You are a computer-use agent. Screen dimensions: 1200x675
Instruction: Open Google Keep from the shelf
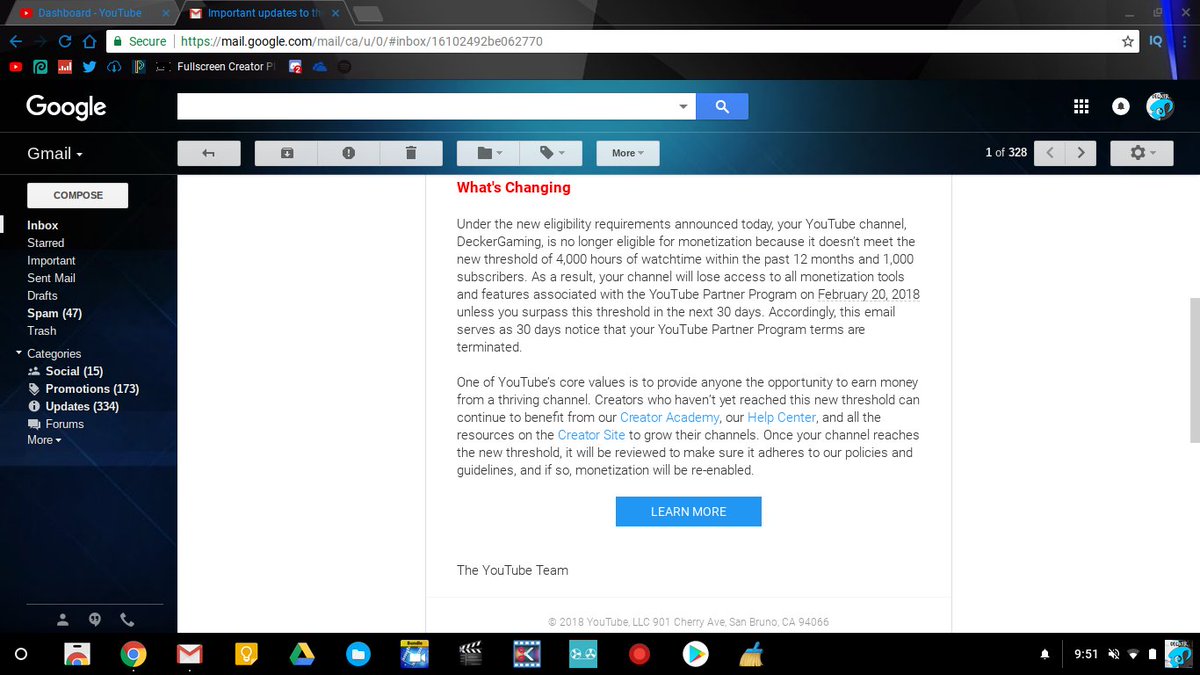[x=246, y=654]
